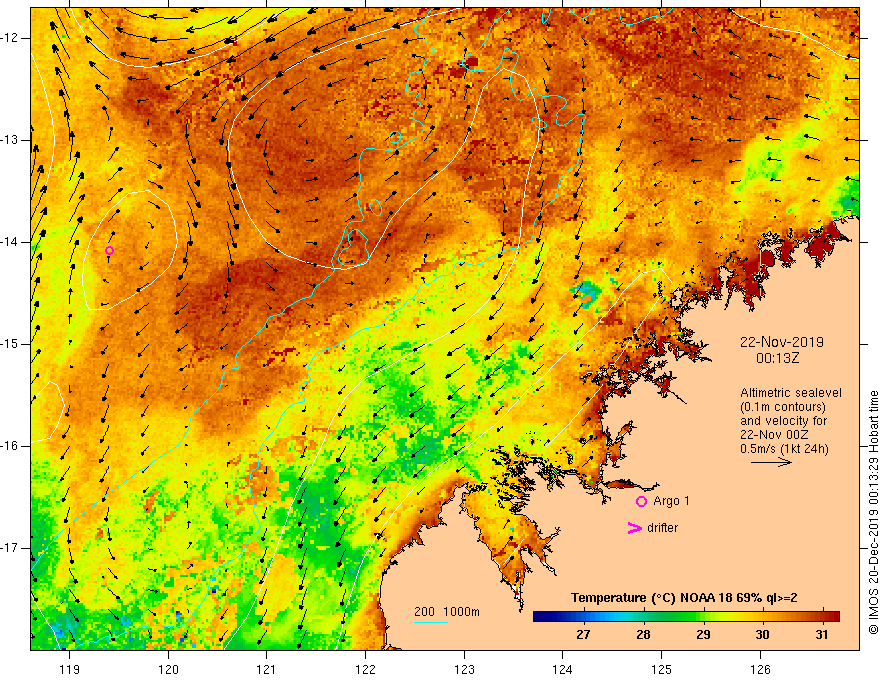The image size is (880, 680).
Task: Click the longitude label '119'
Action: (69, 669)
